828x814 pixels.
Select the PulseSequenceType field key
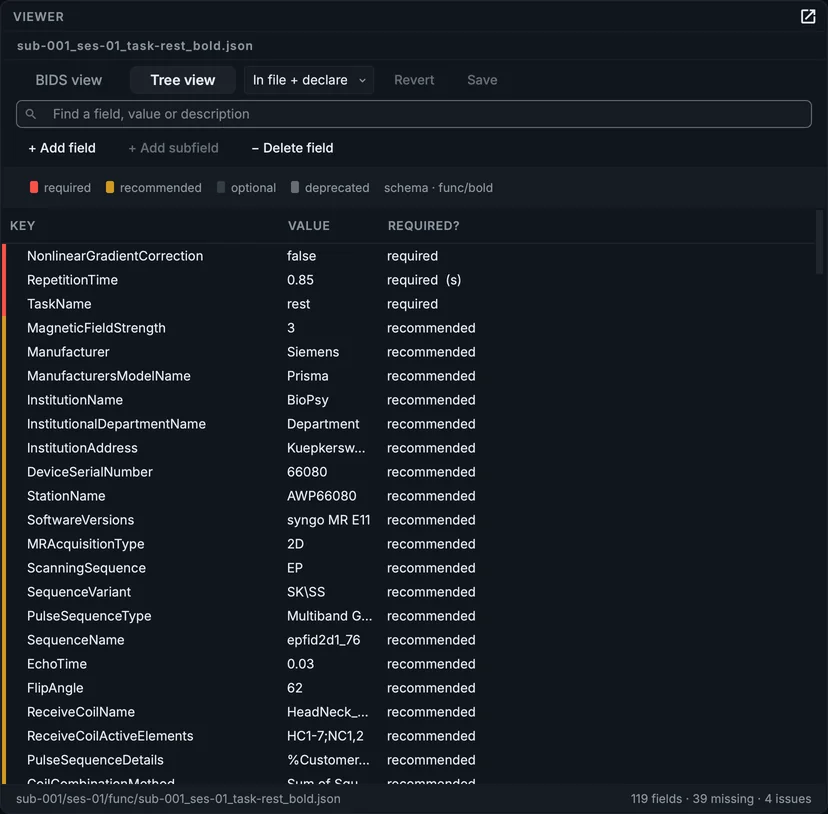89,616
